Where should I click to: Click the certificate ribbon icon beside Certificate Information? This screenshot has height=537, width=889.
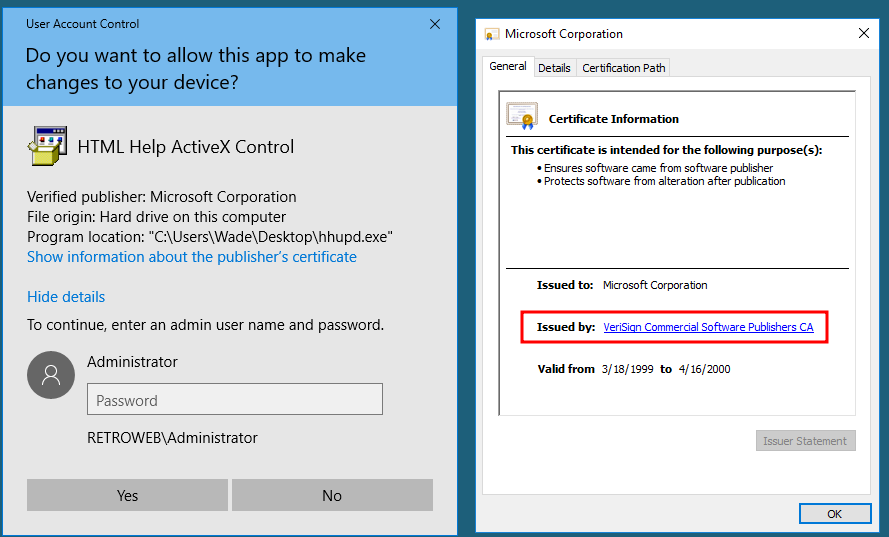(x=521, y=117)
